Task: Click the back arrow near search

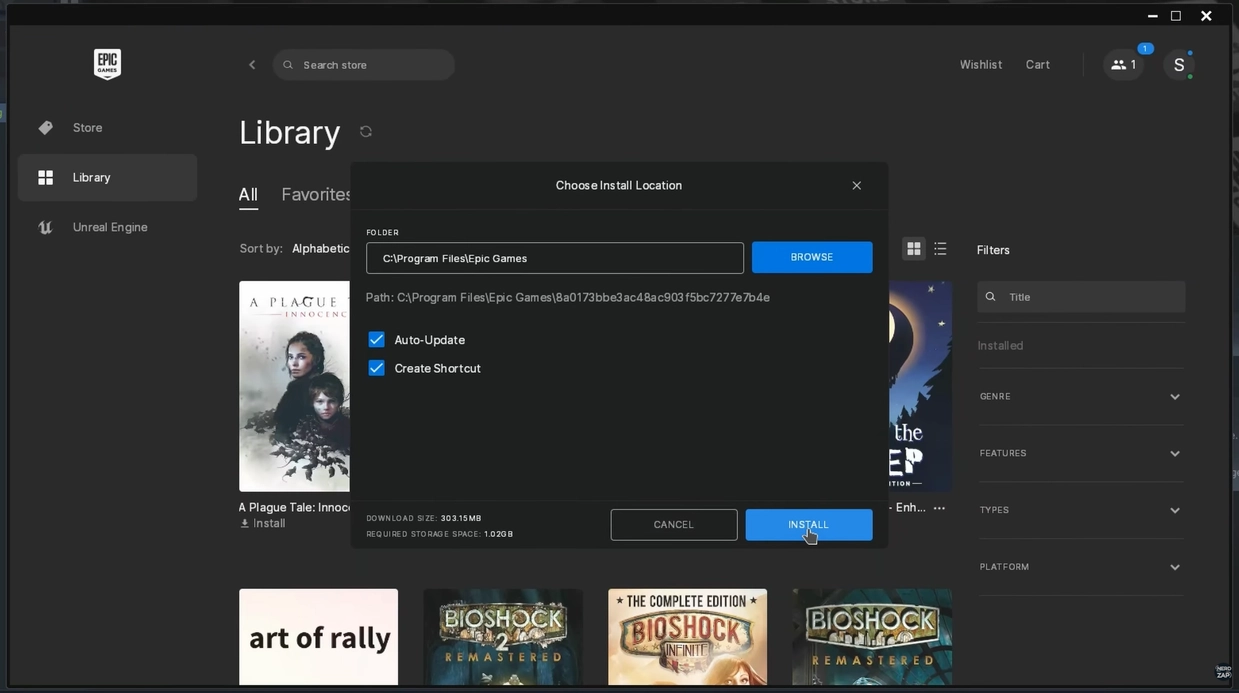Action: tap(252, 65)
